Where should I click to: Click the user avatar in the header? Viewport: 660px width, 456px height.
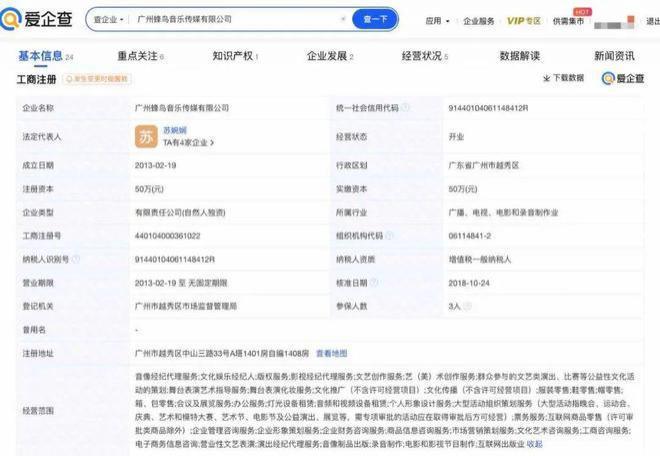coord(614,22)
